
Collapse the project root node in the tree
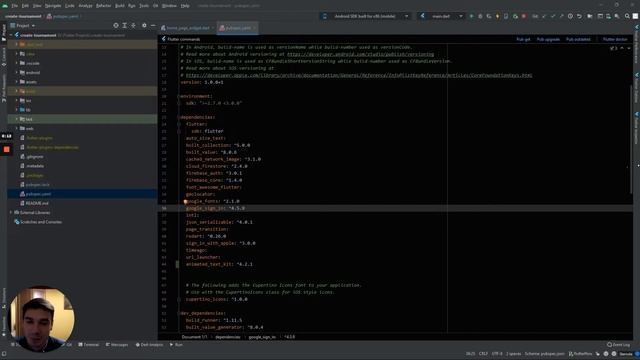(11, 35)
